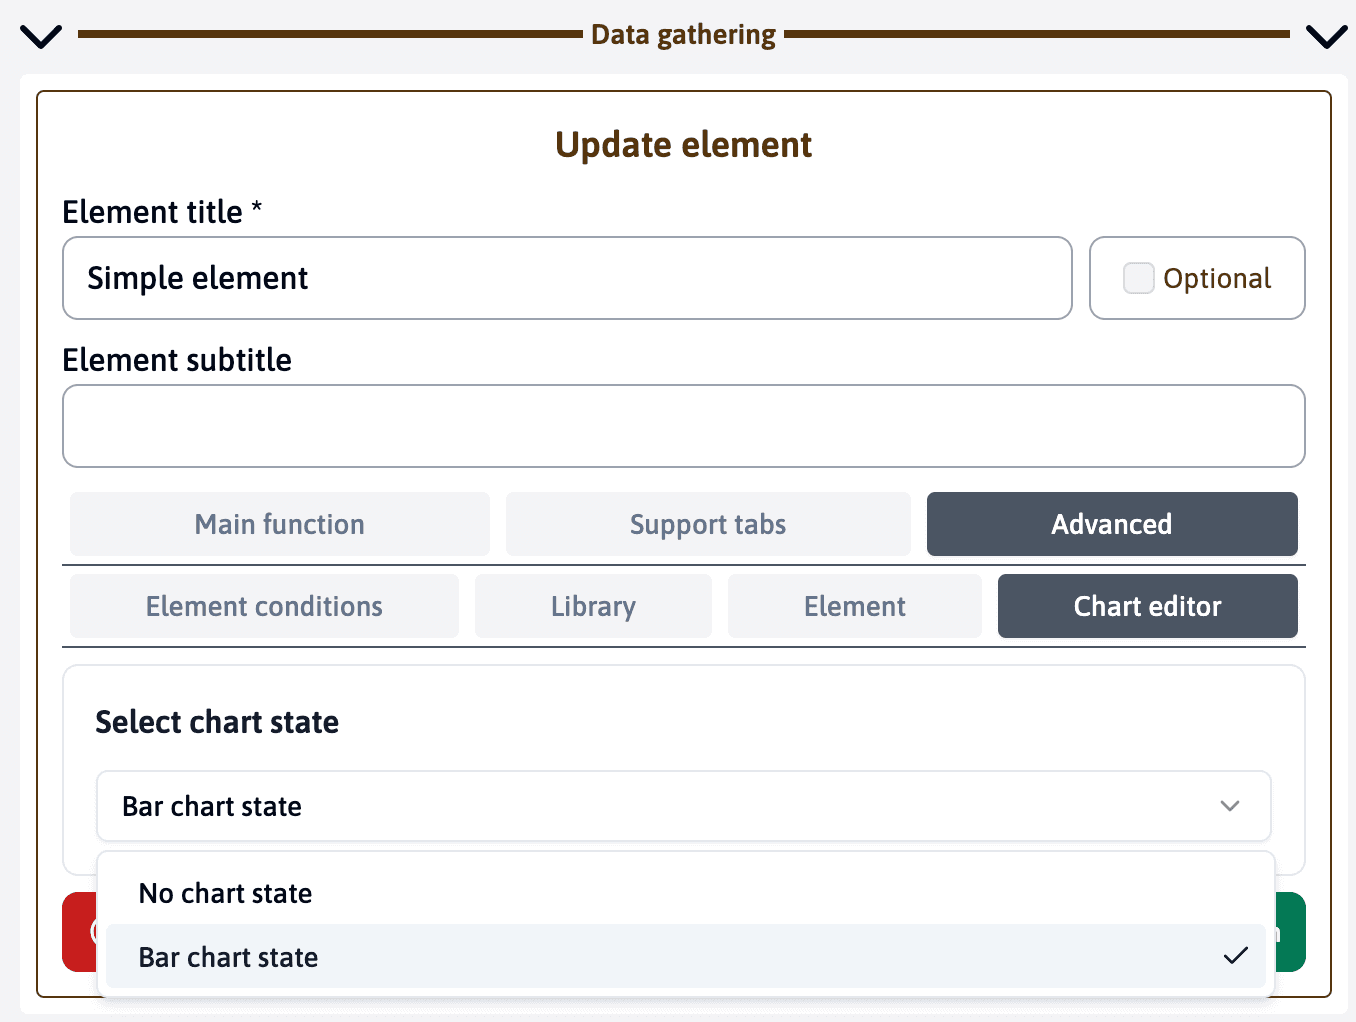Select No chart state from the dropdown
The width and height of the screenshot is (1356, 1022).
pyautogui.click(x=224, y=893)
